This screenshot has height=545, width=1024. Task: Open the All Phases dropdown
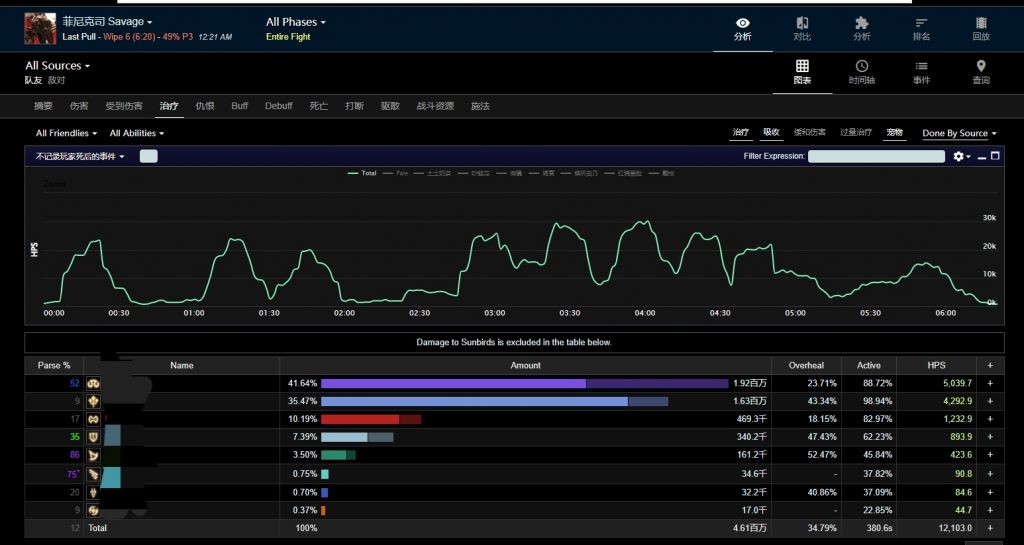point(296,22)
